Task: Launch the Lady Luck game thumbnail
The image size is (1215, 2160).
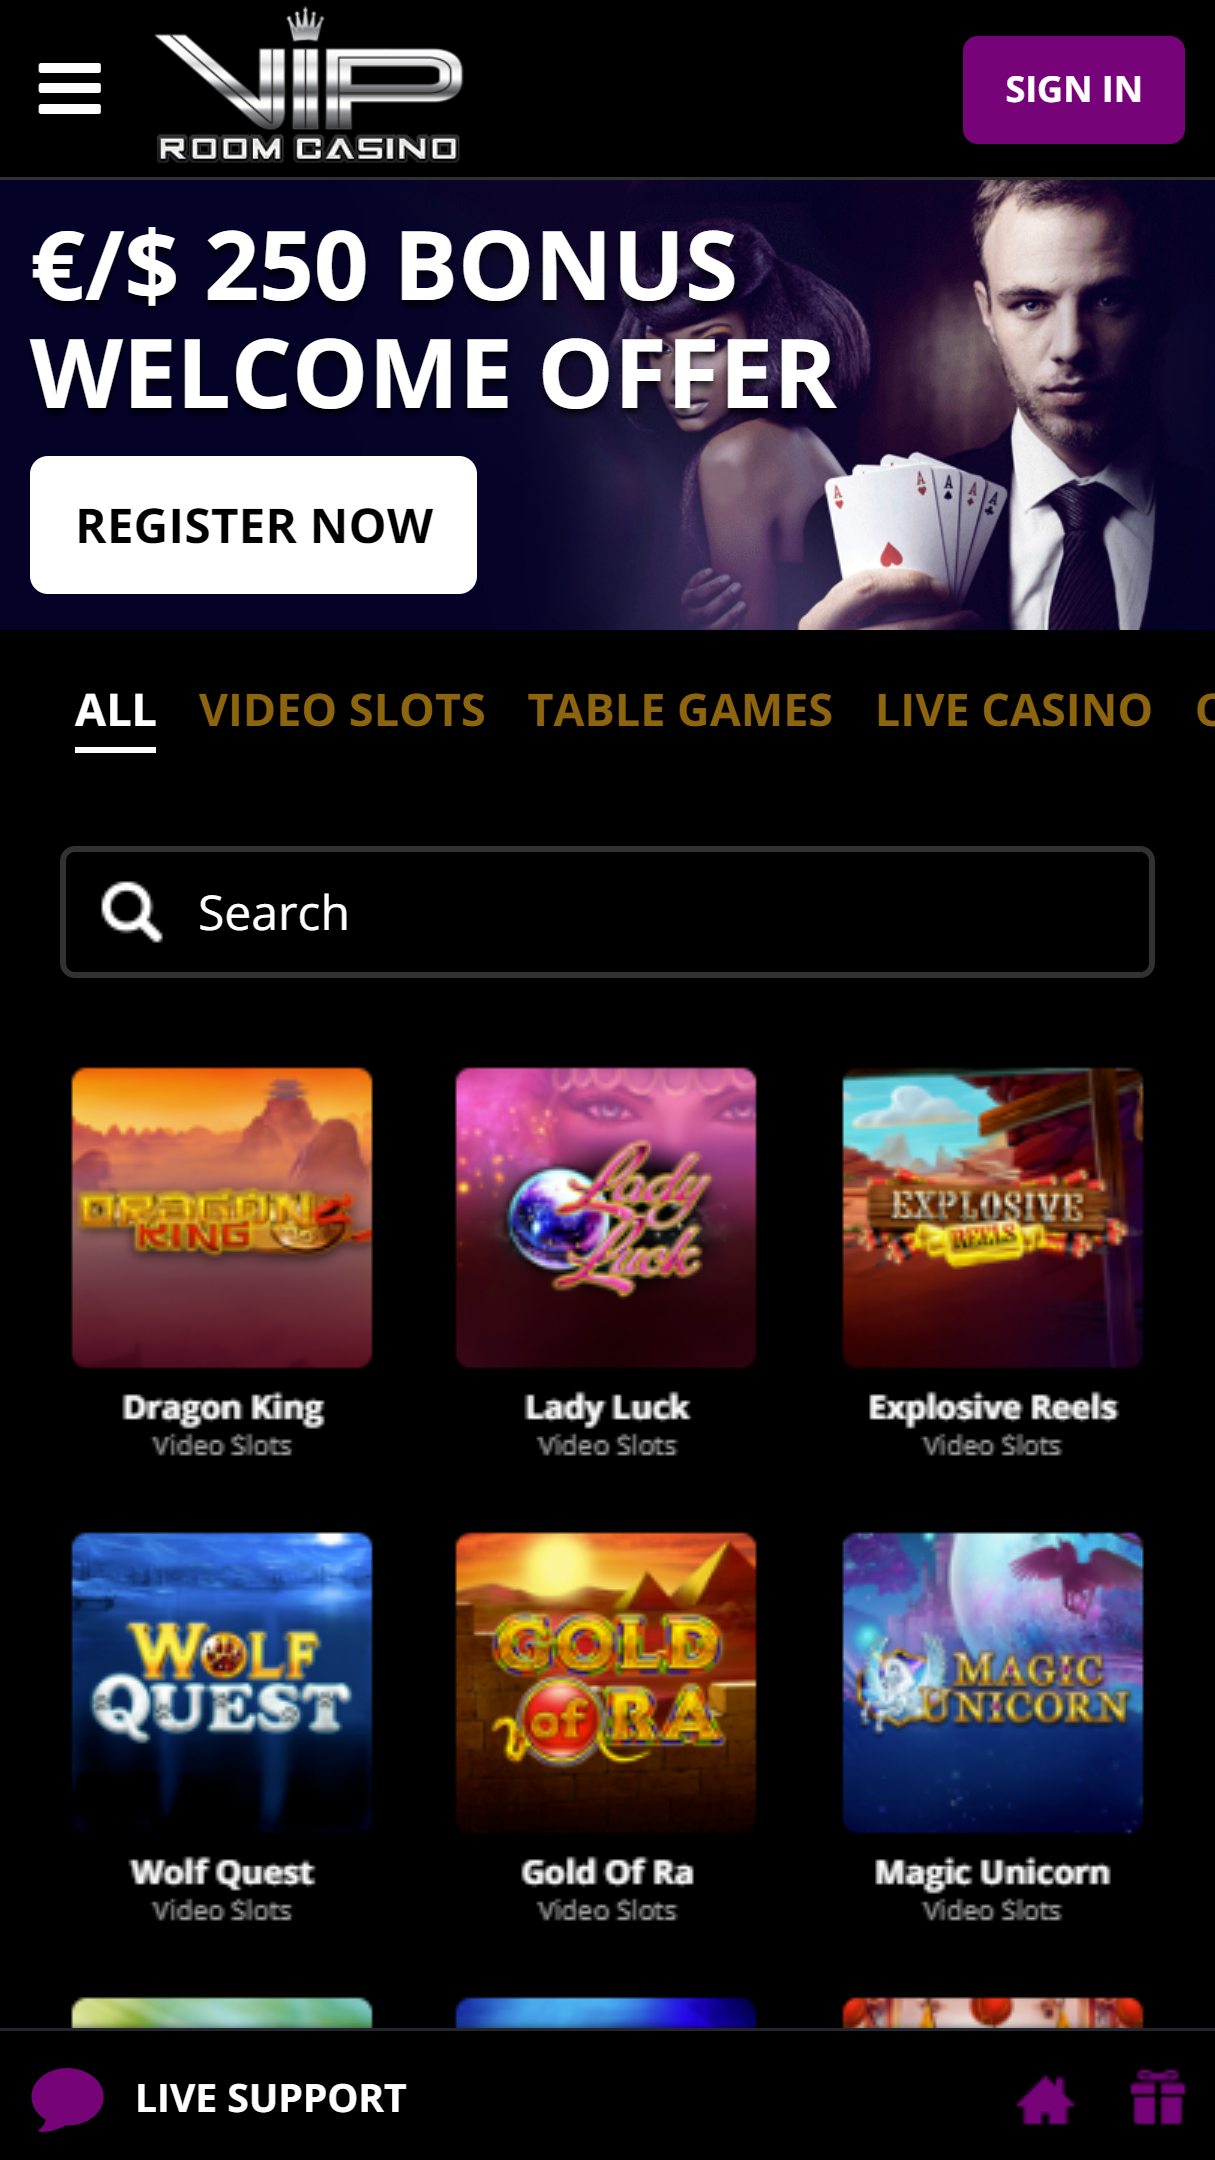Action: coord(606,1218)
